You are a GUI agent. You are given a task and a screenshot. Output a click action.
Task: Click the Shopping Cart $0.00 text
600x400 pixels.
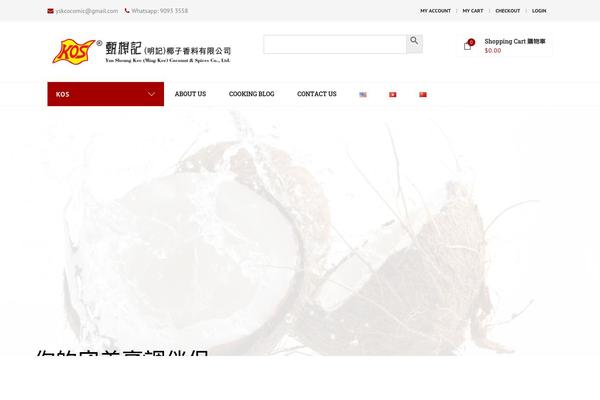515,46
